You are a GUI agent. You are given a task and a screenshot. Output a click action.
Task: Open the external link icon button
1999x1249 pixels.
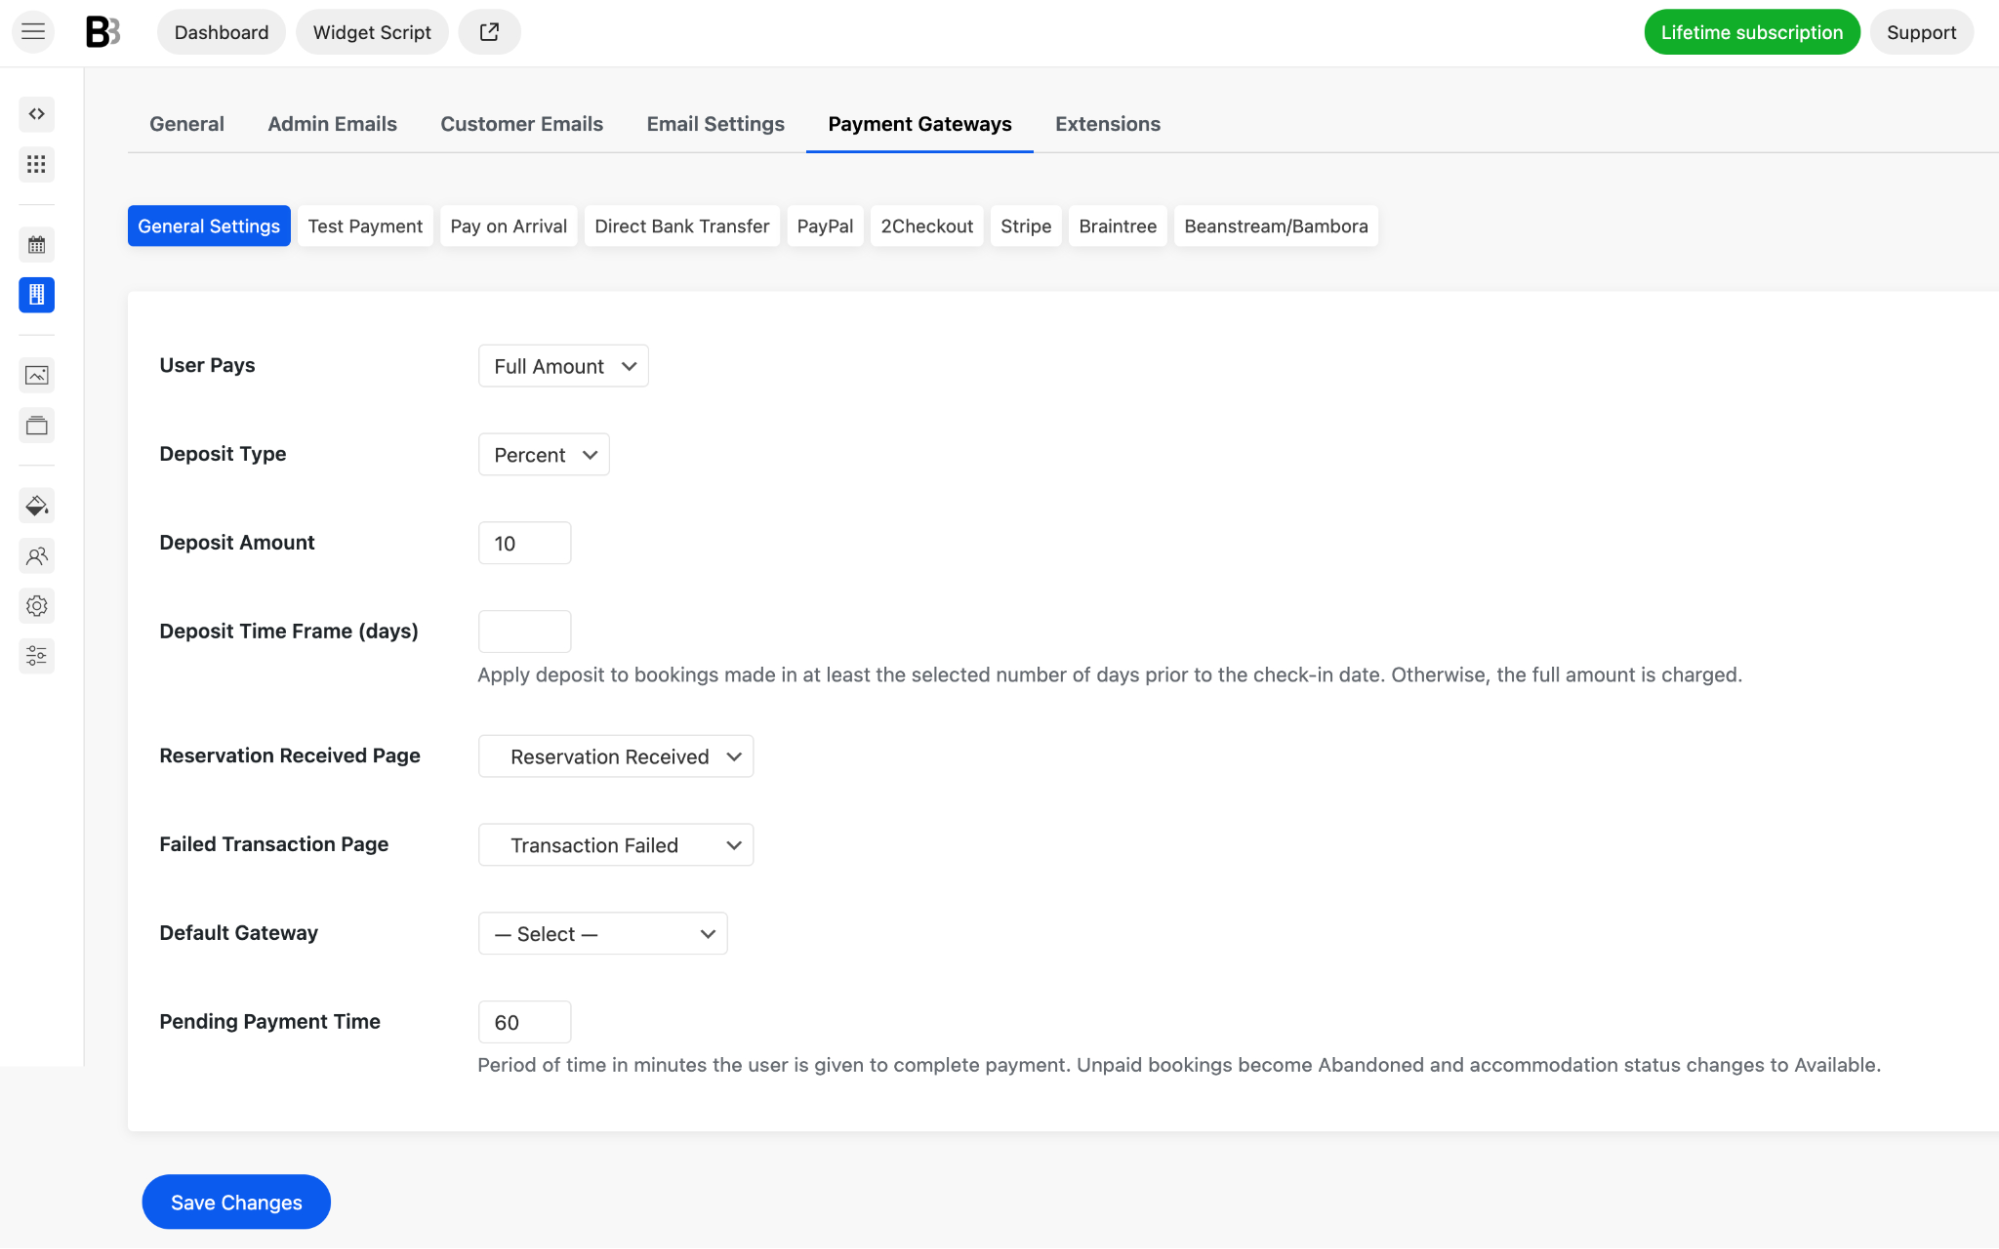(x=489, y=32)
